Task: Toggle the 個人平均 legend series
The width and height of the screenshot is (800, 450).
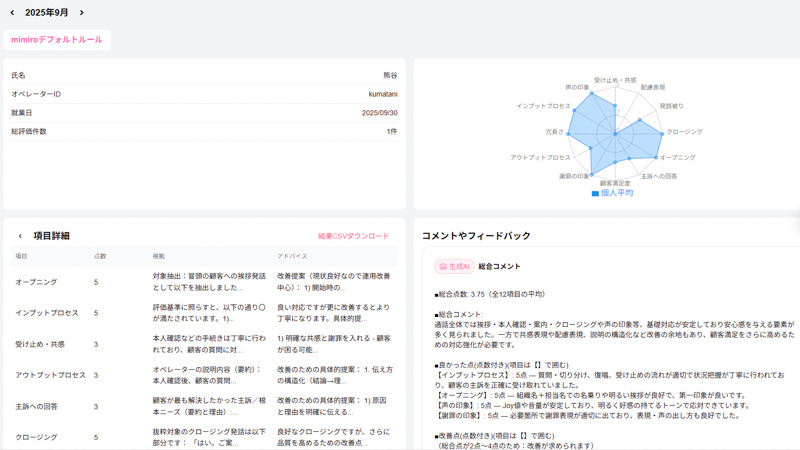Action: click(612, 193)
